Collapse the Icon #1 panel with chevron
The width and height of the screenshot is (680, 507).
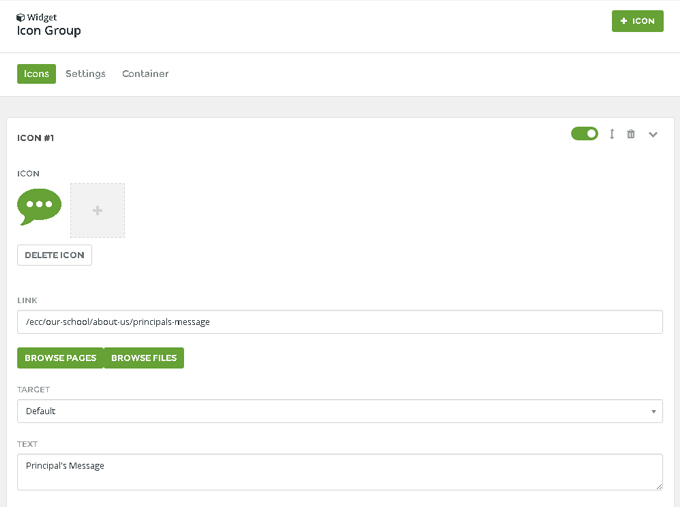point(653,134)
